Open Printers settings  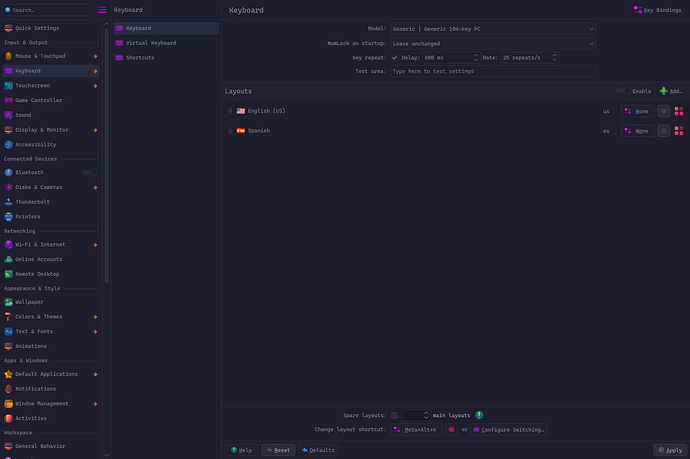pyautogui.click(x=28, y=216)
